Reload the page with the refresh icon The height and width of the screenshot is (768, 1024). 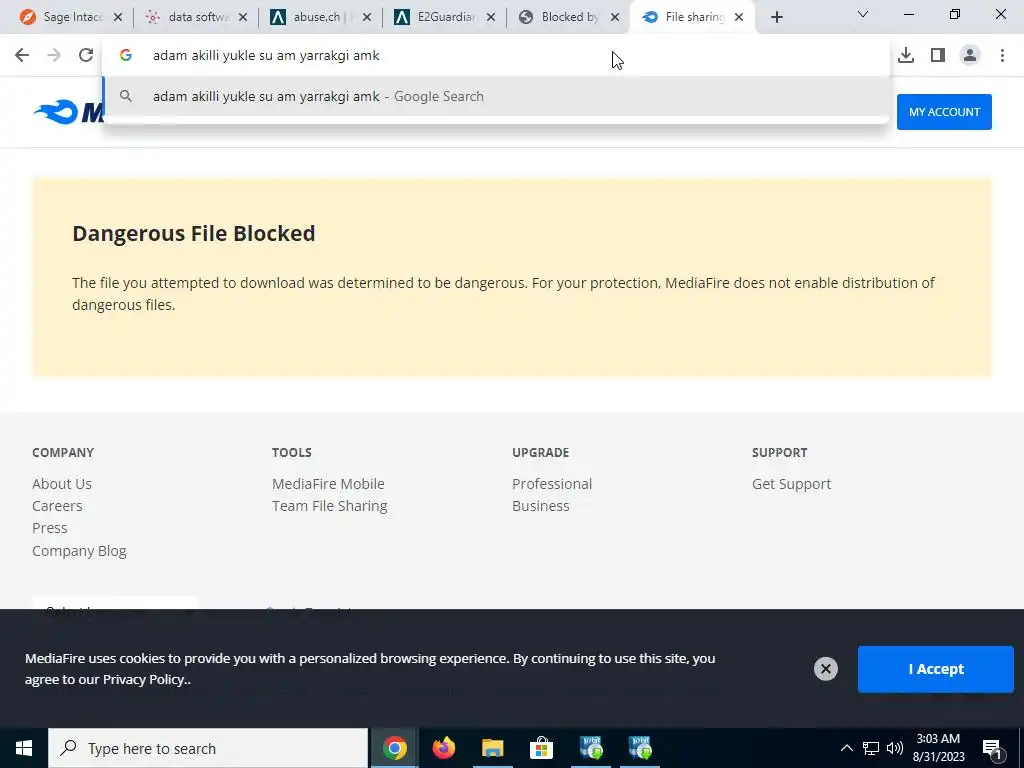(x=86, y=56)
